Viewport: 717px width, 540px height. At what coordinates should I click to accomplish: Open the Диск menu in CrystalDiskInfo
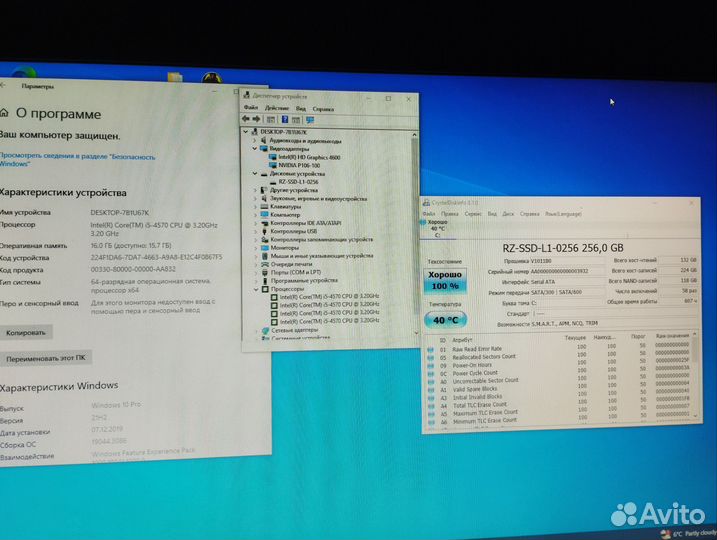point(508,214)
